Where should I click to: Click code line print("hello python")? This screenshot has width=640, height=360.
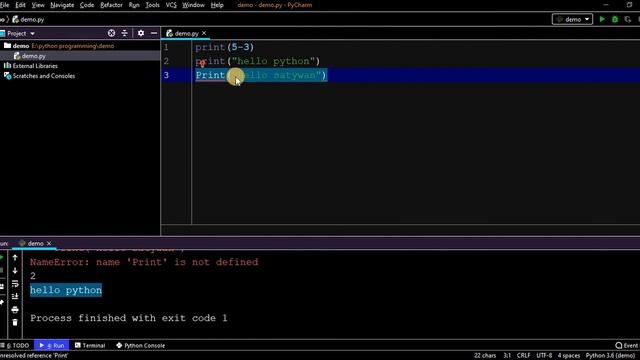click(258, 61)
